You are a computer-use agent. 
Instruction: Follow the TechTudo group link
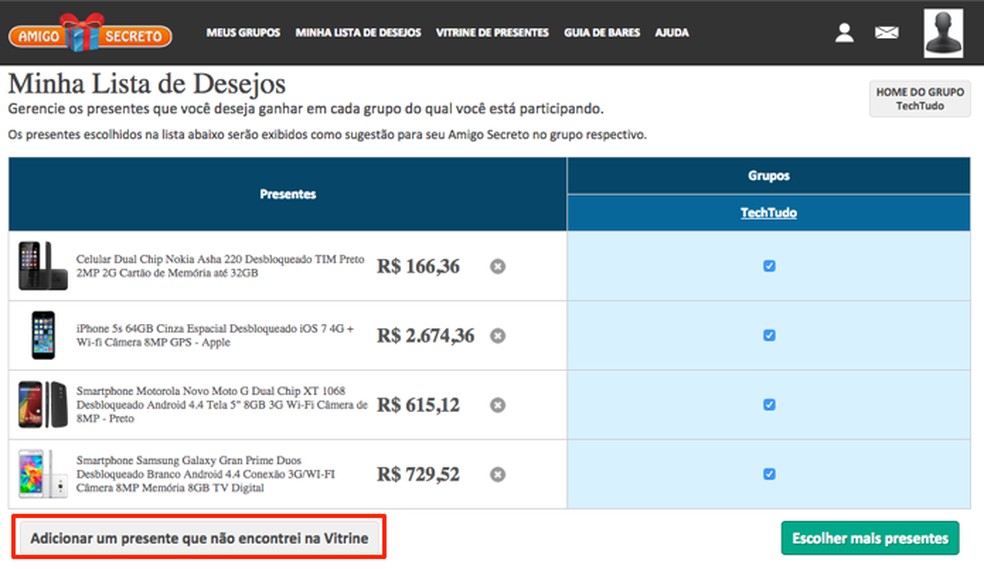pyautogui.click(x=769, y=213)
